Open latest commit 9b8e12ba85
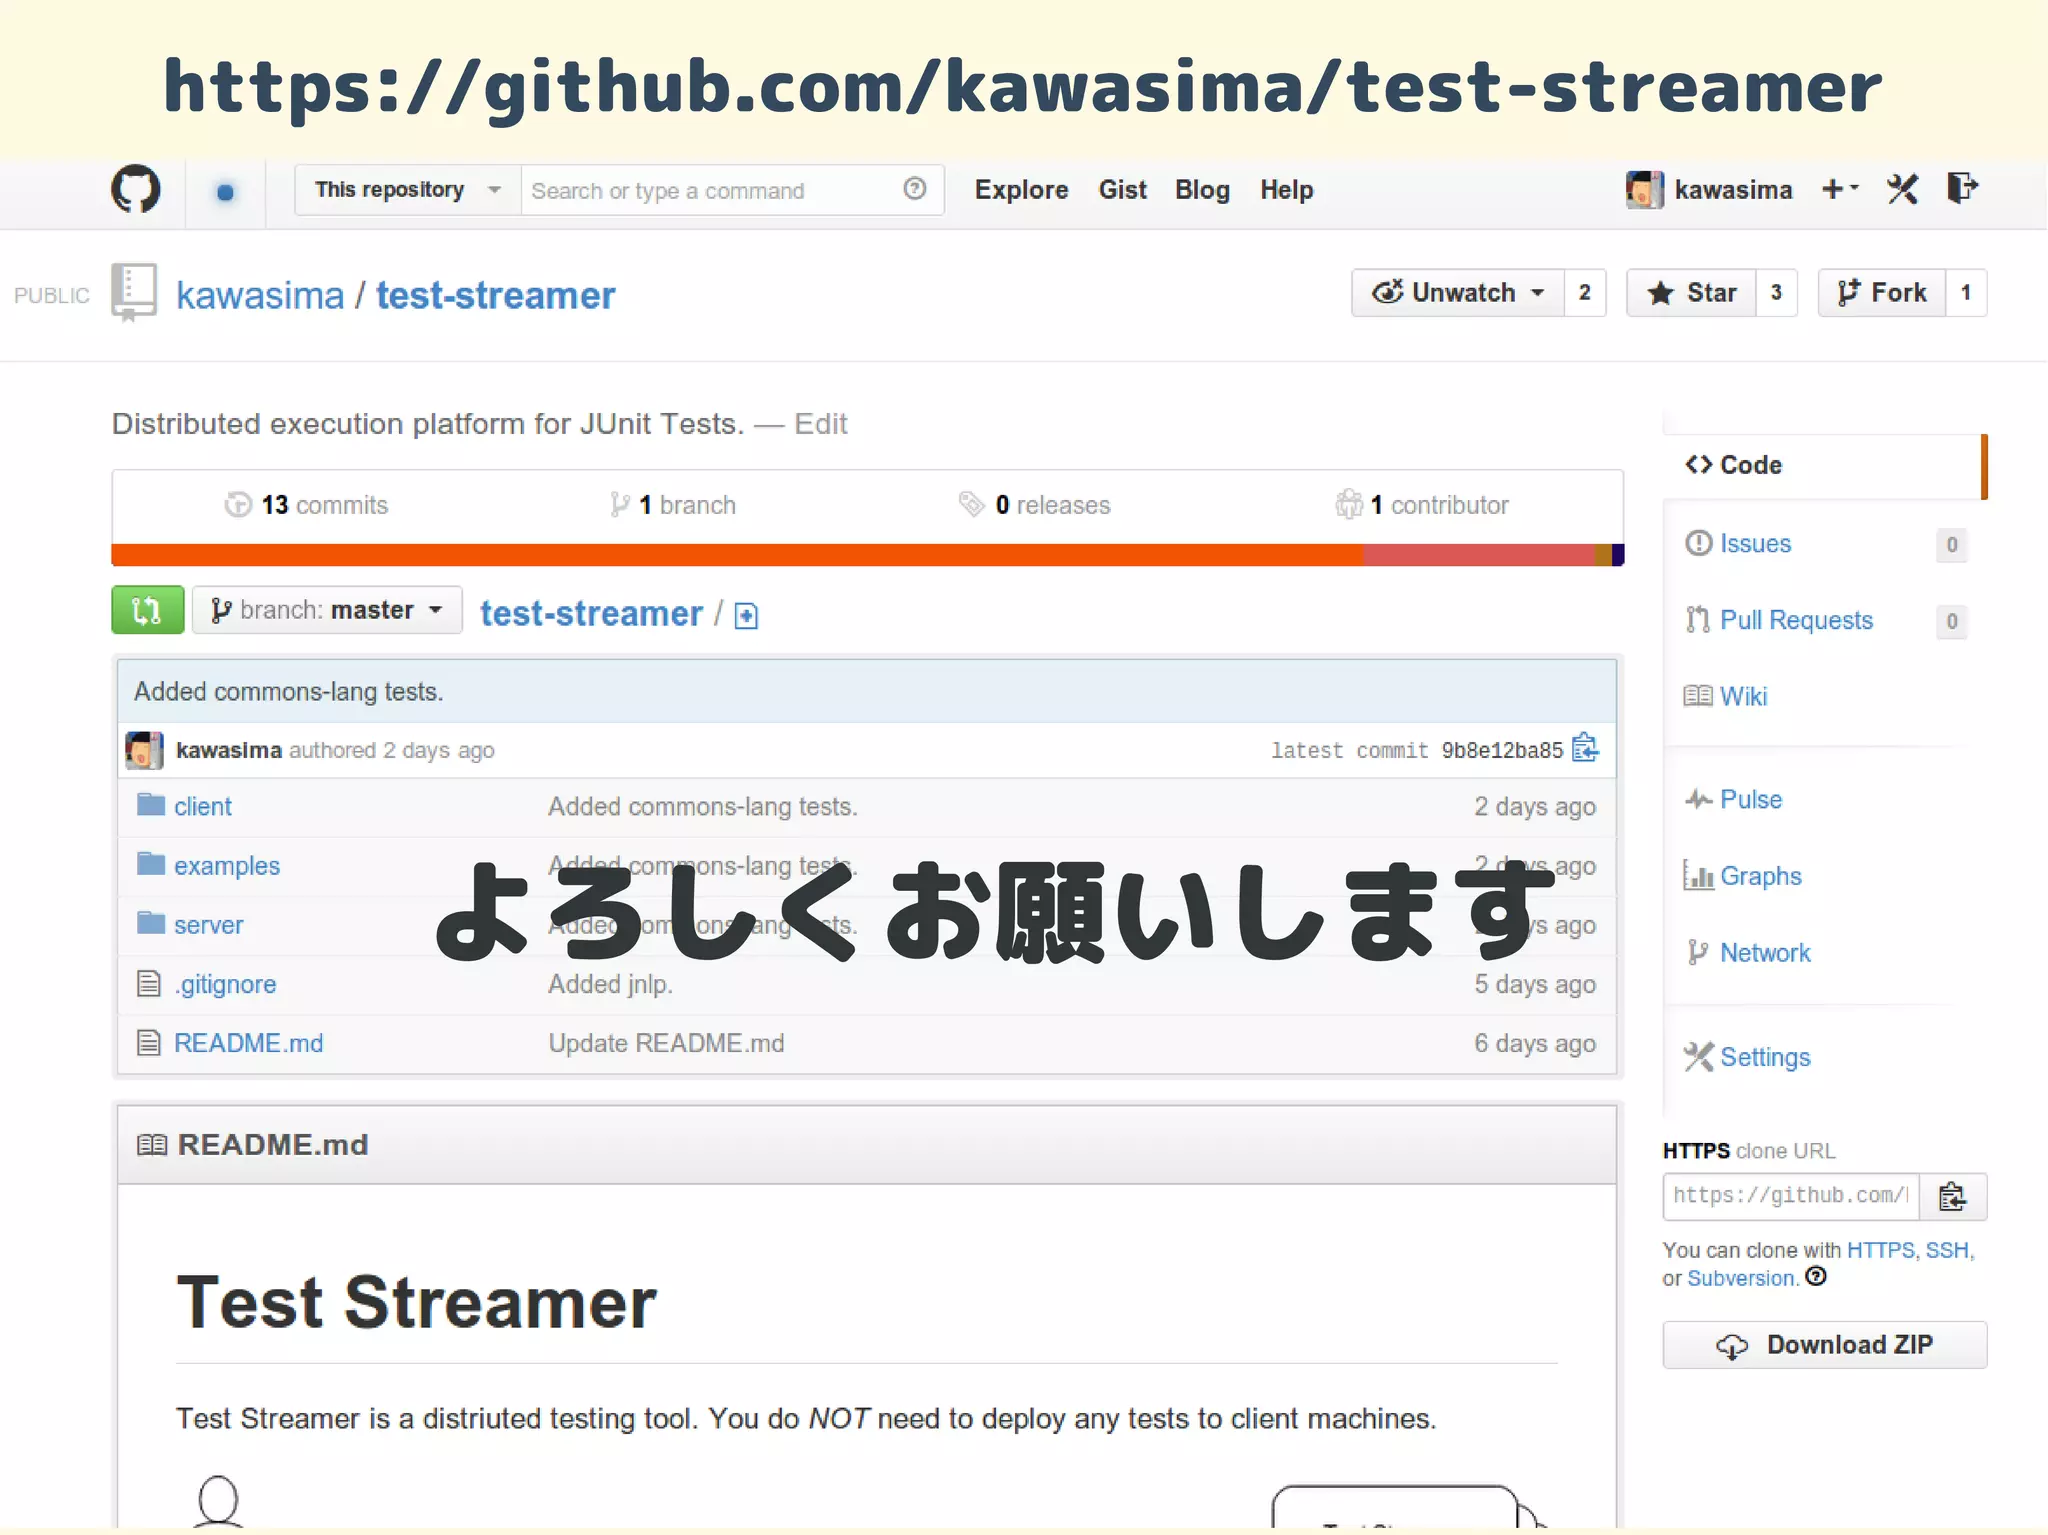 click(x=1502, y=751)
